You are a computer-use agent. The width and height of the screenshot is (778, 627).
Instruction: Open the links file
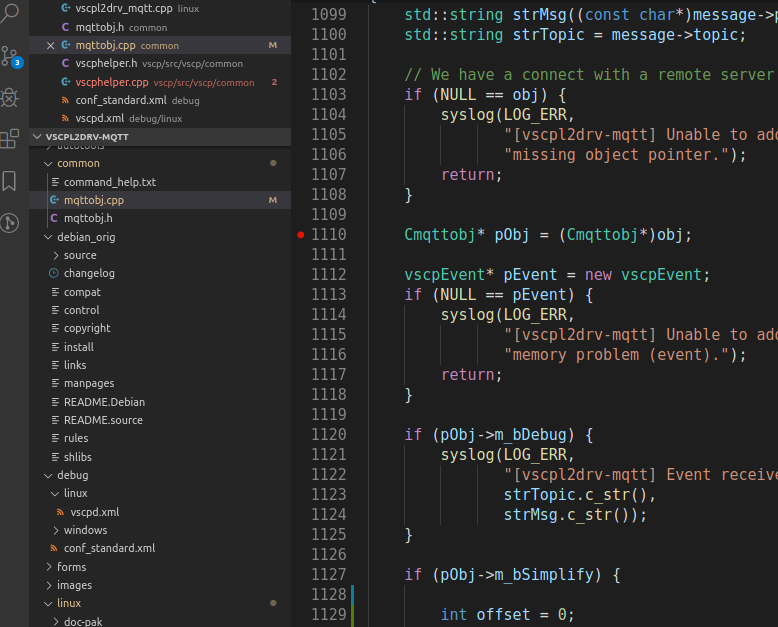(160, 365)
